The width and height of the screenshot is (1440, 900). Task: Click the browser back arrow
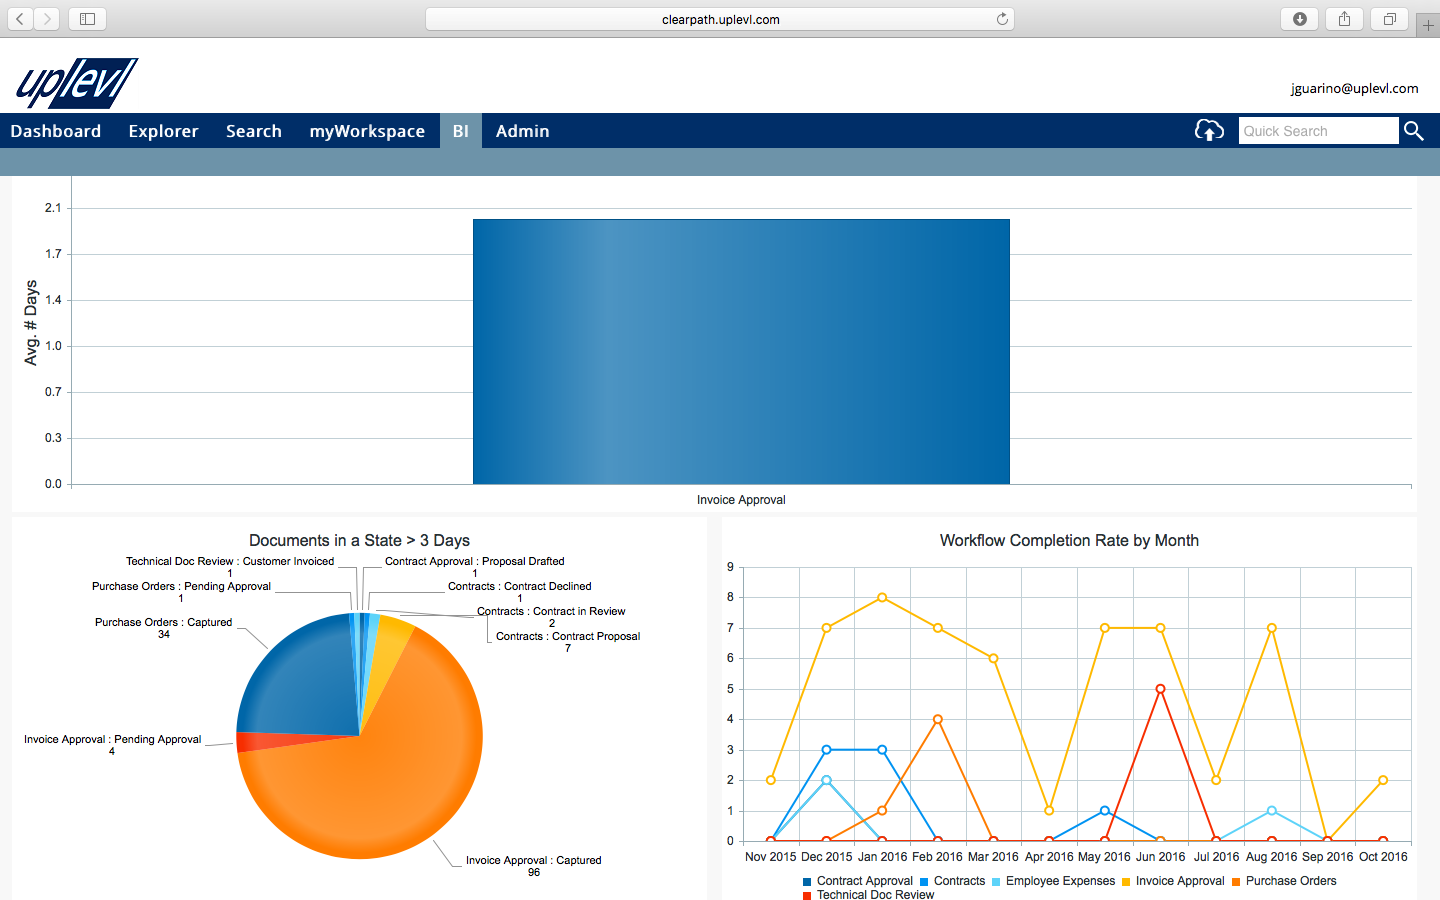coord(20,19)
